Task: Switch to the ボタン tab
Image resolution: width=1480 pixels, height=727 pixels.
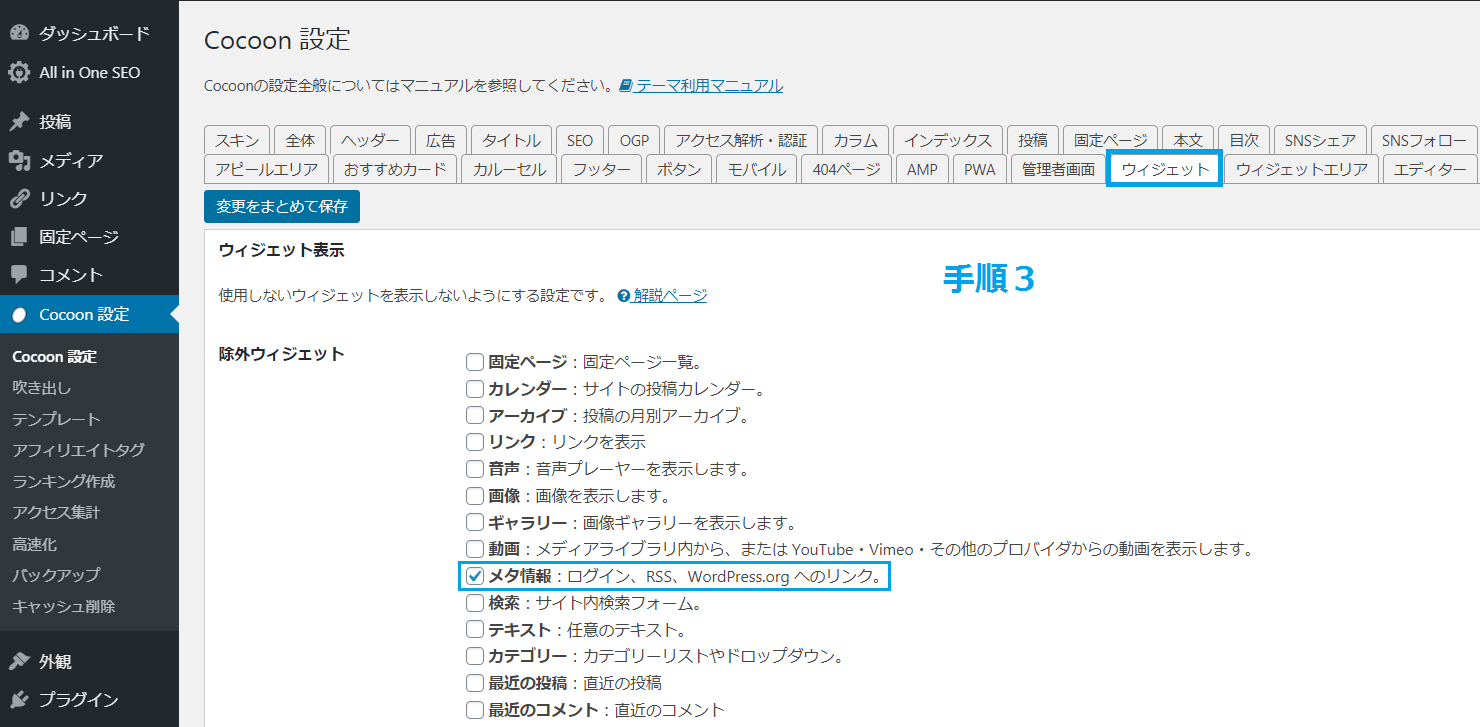Action: pyautogui.click(x=679, y=169)
